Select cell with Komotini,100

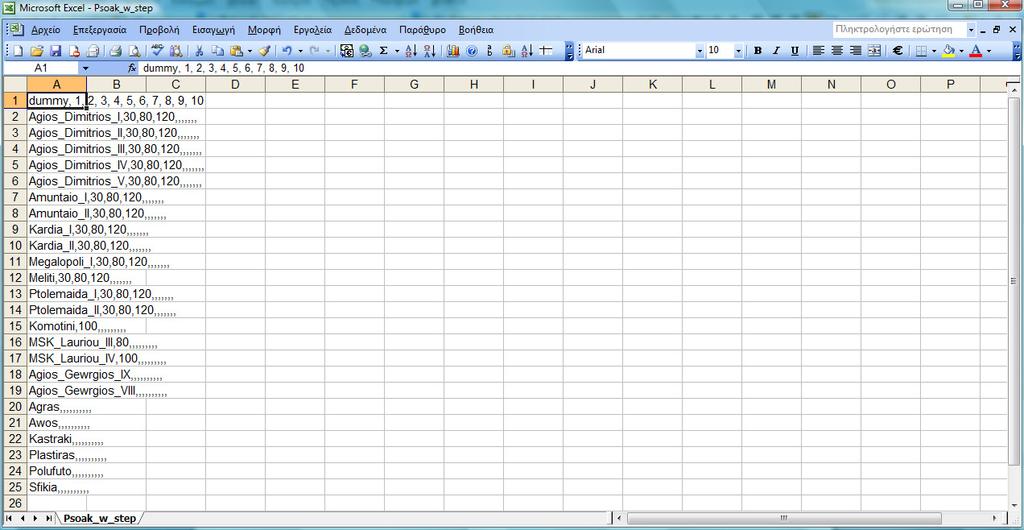point(56,326)
